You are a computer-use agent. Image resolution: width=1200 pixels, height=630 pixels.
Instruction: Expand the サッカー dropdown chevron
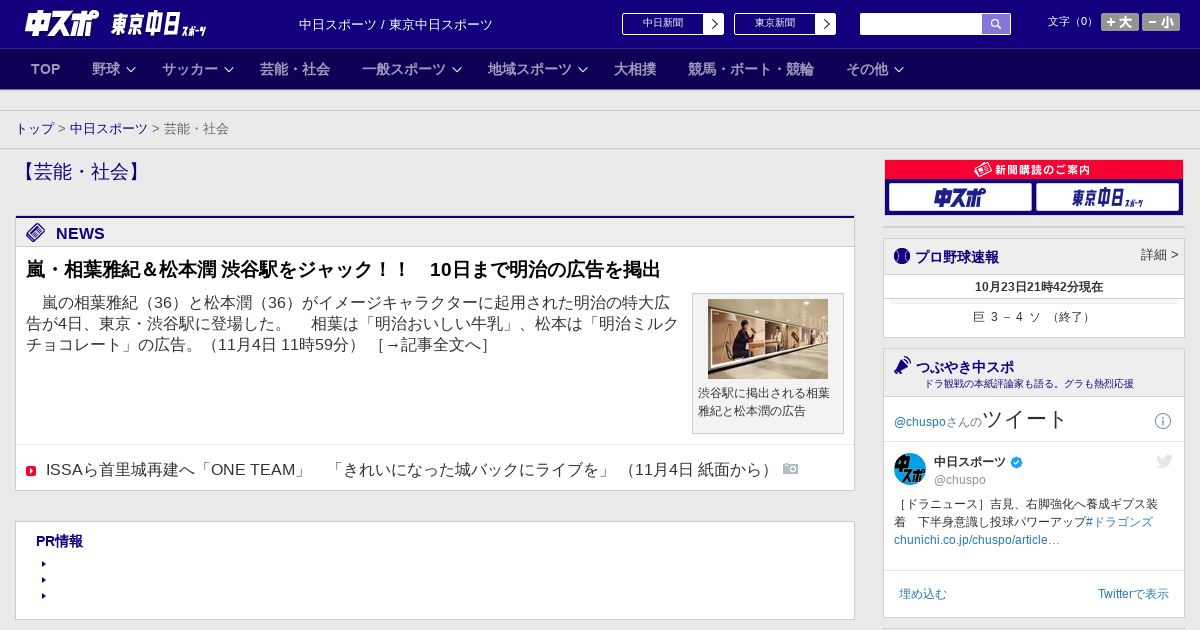229,69
